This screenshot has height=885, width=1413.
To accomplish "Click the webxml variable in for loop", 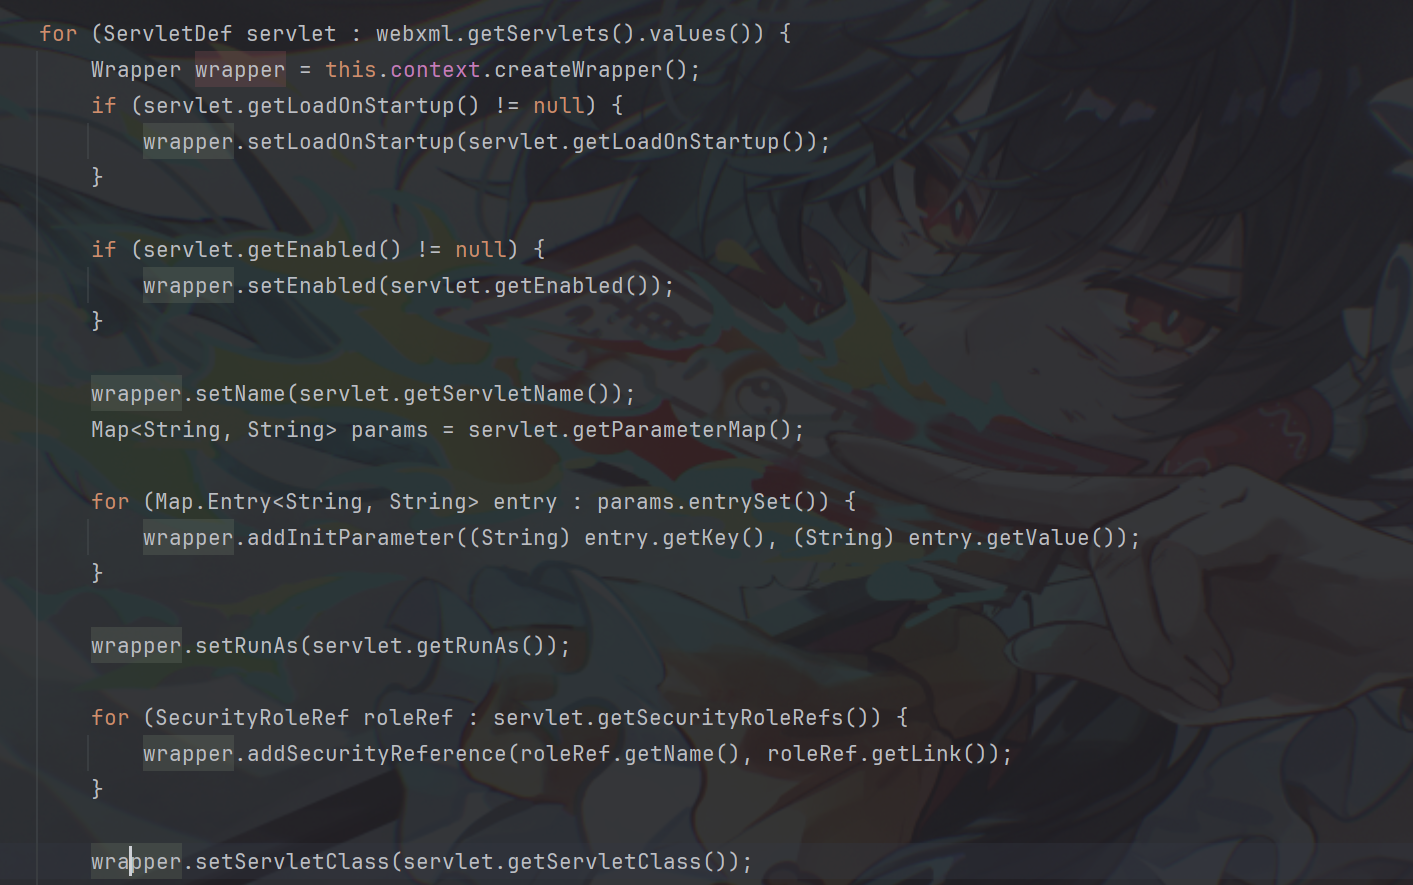I will 415,34.
